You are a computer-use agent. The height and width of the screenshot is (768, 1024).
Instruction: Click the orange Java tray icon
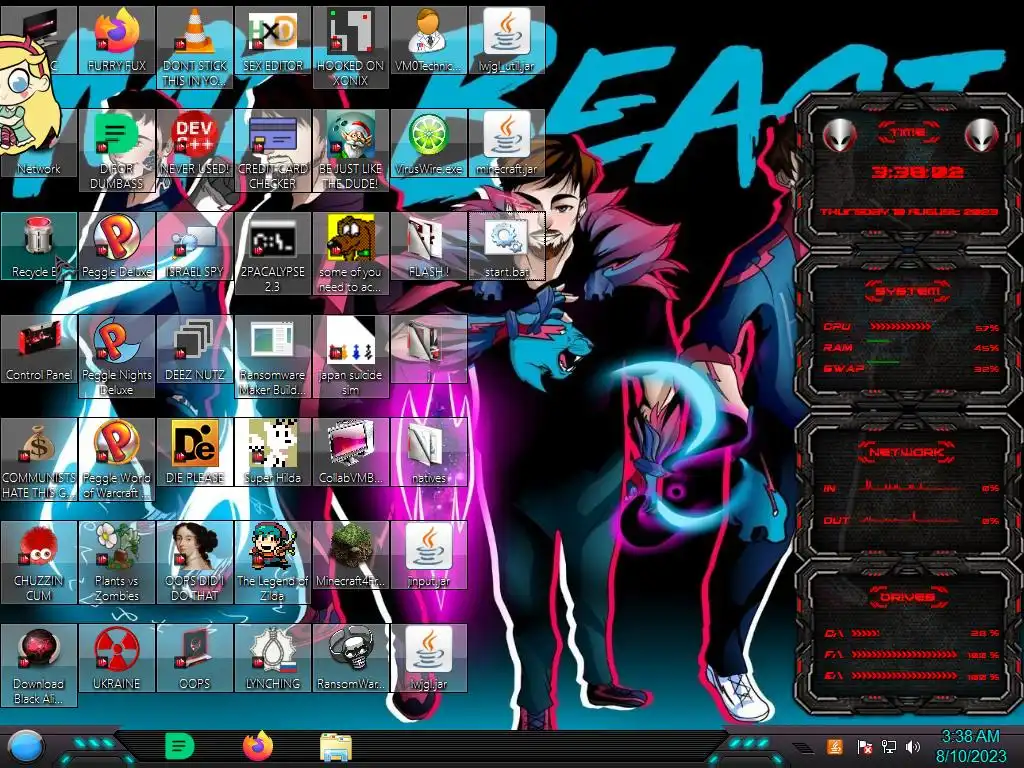[x=835, y=746]
